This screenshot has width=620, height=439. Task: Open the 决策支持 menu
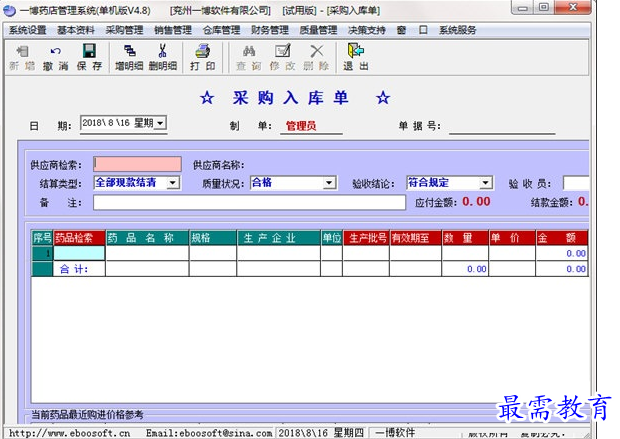pyautogui.click(x=367, y=30)
